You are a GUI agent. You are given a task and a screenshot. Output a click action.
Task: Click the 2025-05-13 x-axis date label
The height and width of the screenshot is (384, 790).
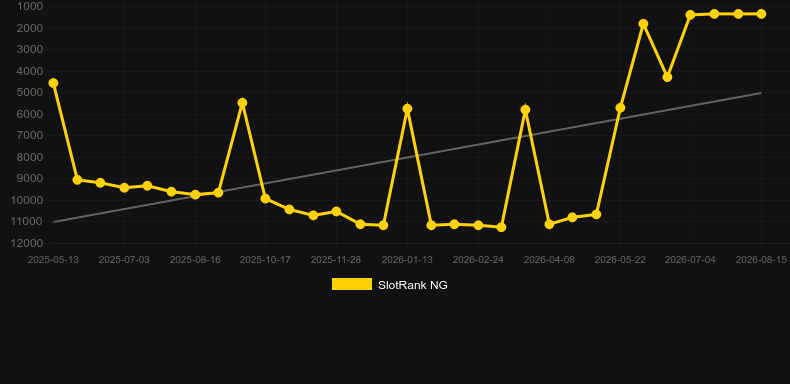(53, 260)
